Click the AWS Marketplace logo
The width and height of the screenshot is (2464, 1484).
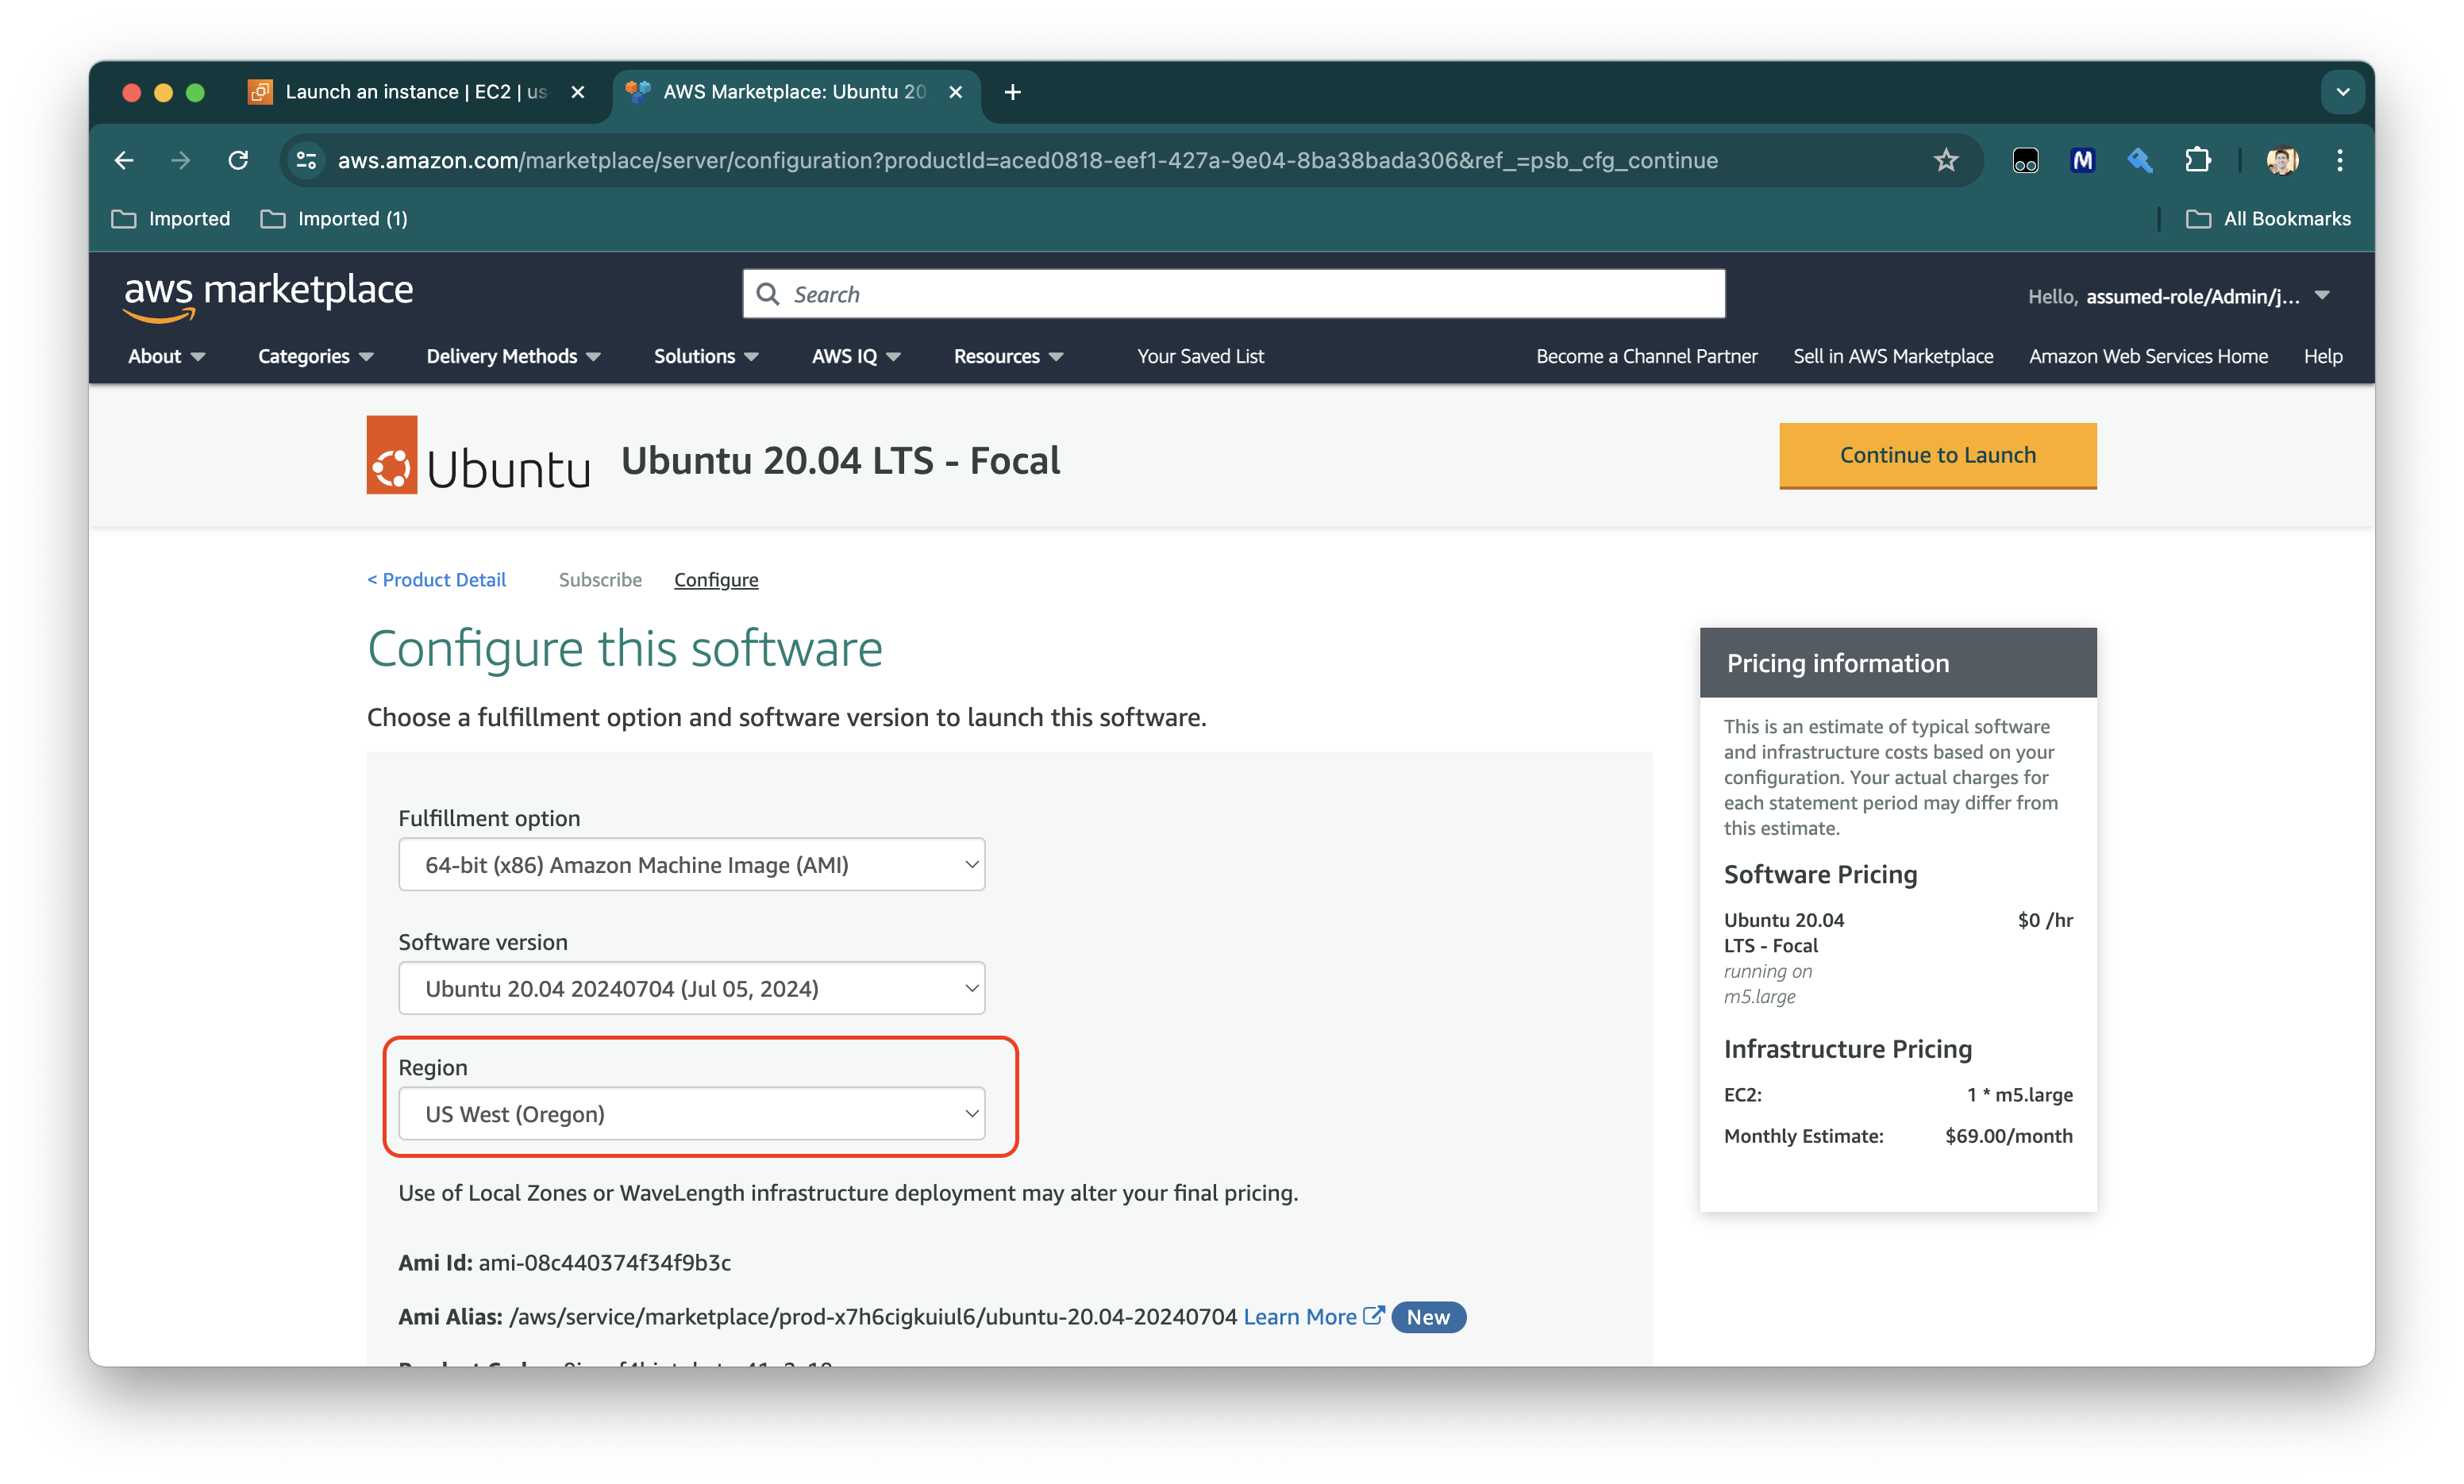(268, 295)
